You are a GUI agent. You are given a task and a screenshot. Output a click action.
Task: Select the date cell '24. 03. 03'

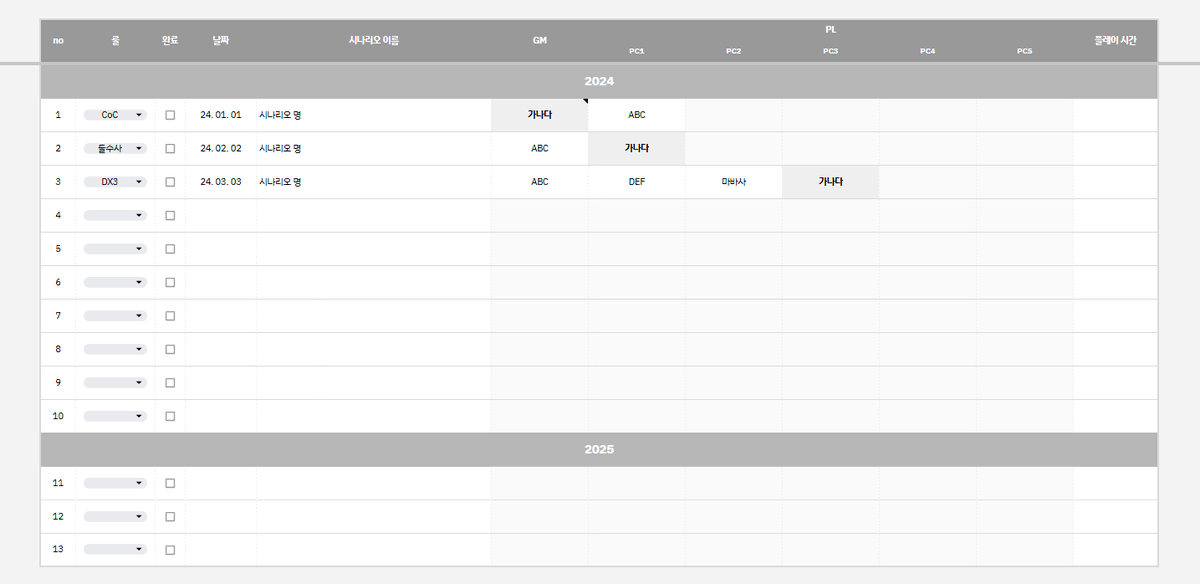coord(221,182)
